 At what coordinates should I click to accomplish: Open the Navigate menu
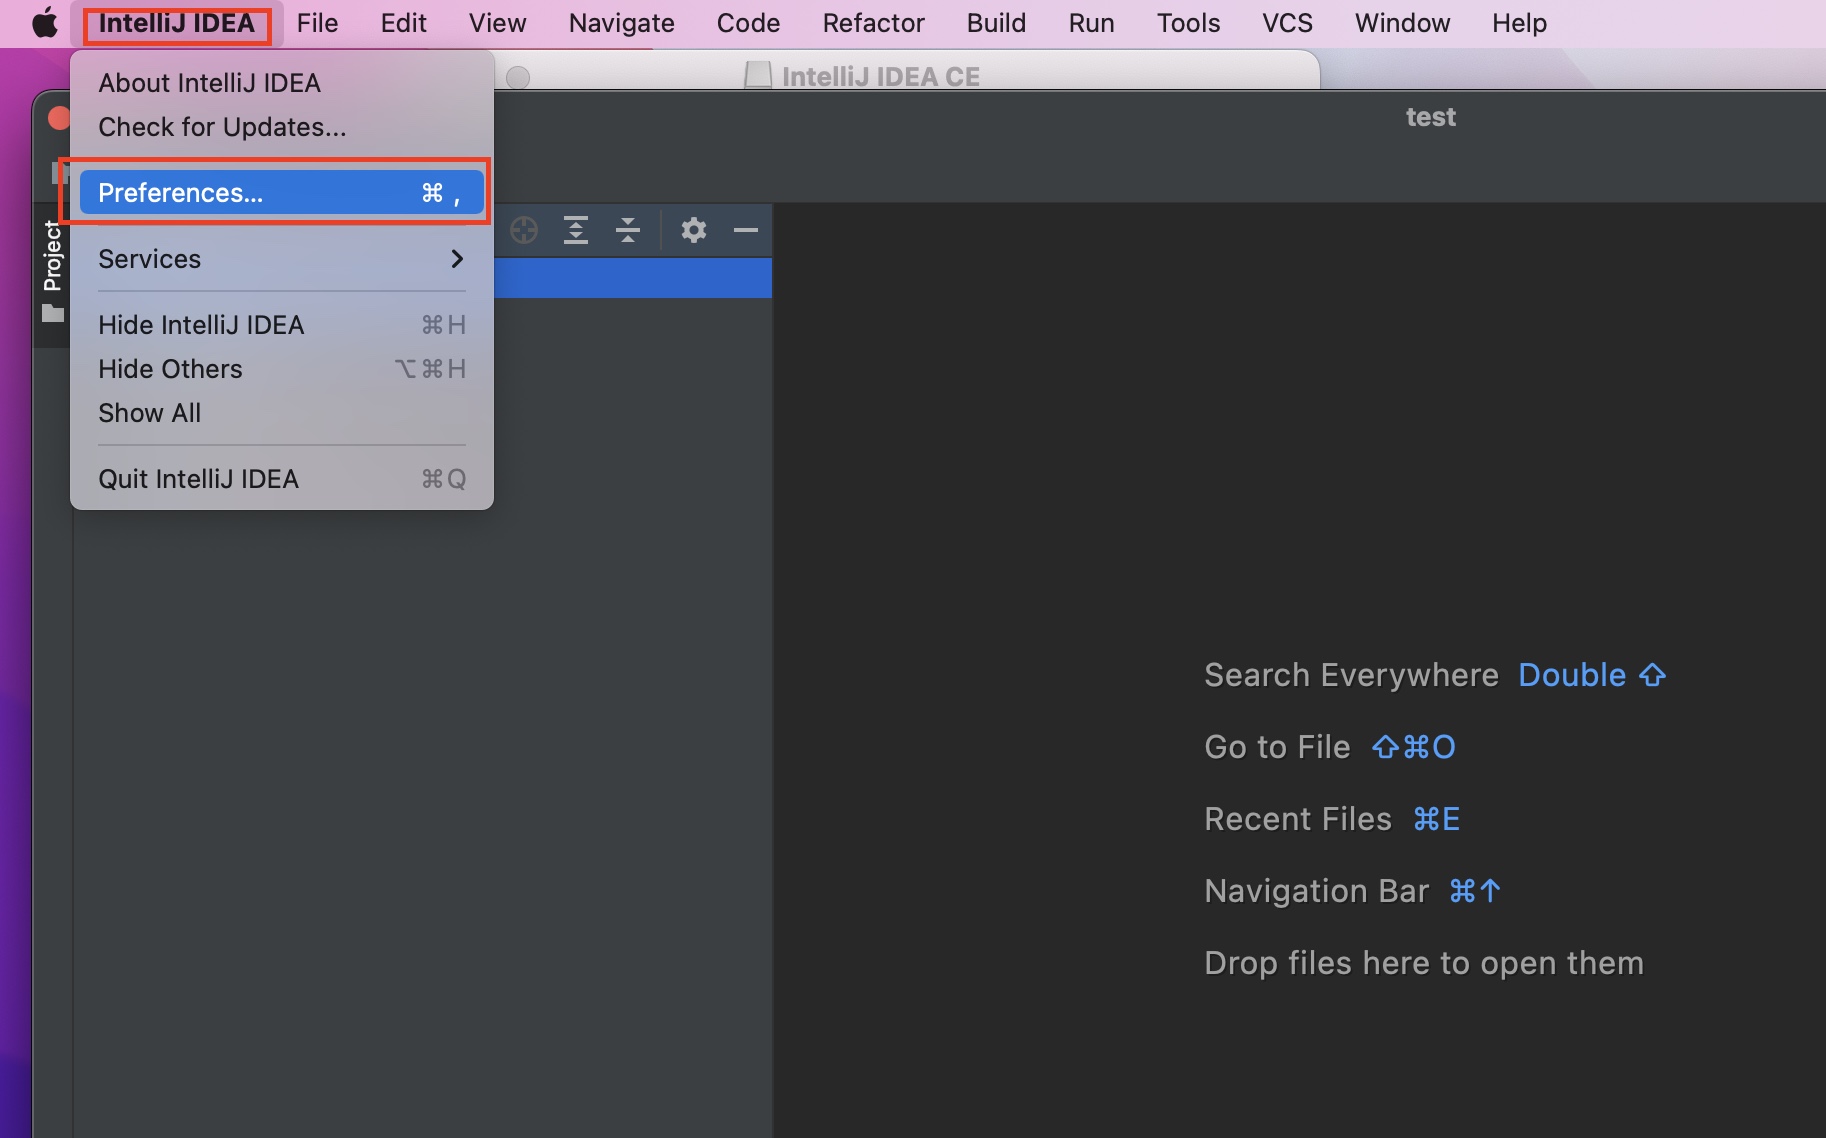(x=621, y=23)
